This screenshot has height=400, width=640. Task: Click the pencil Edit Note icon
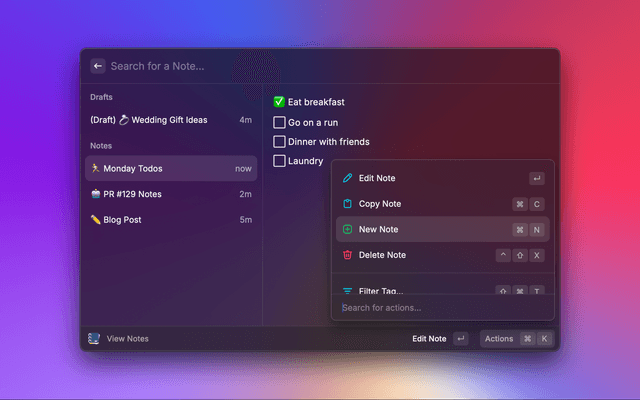(x=347, y=178)
